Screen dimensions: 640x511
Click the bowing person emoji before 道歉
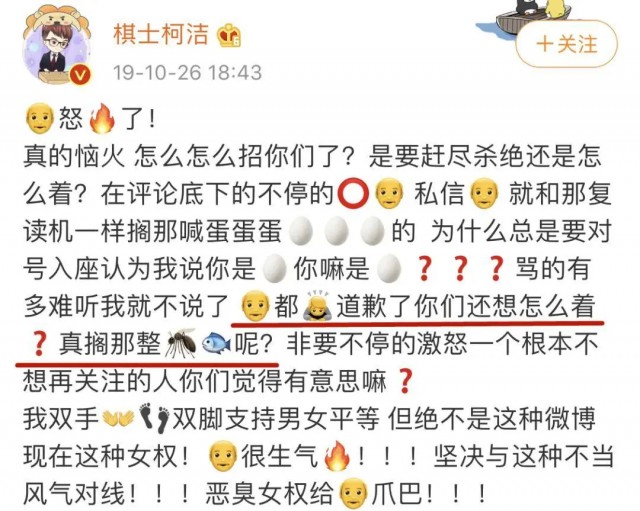[317, 305]
